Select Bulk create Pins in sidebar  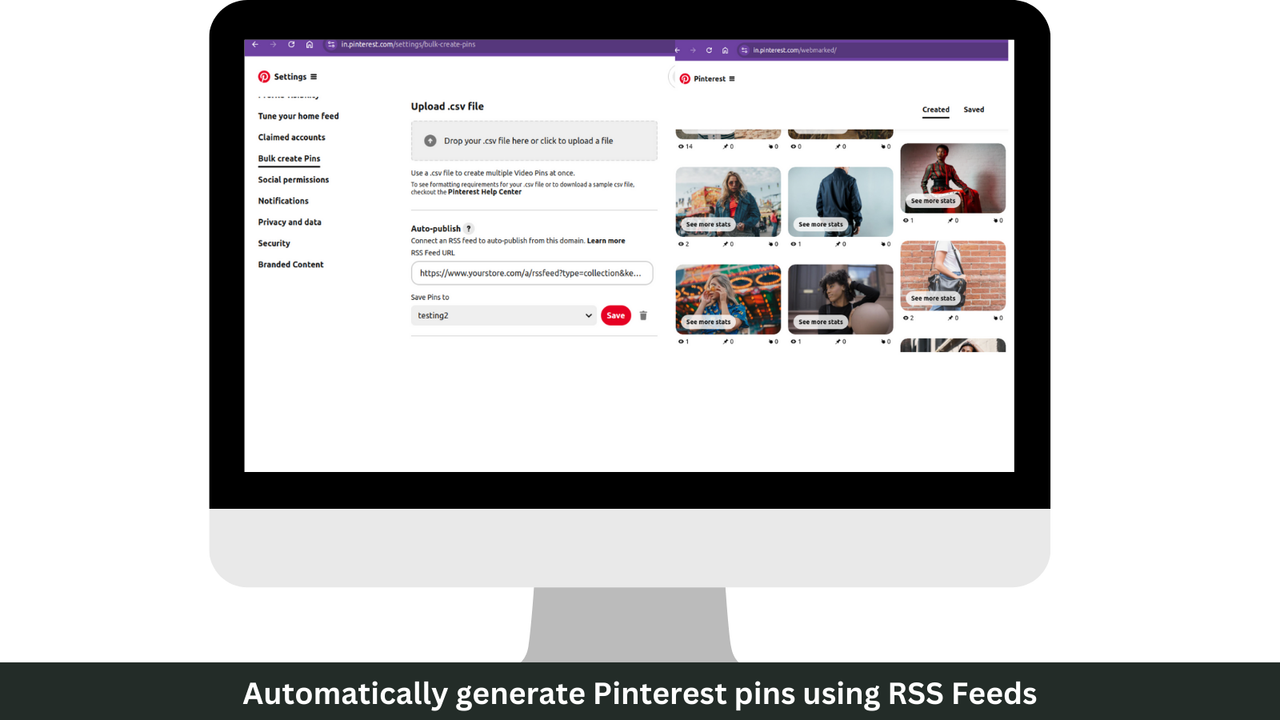click(289, 158)
